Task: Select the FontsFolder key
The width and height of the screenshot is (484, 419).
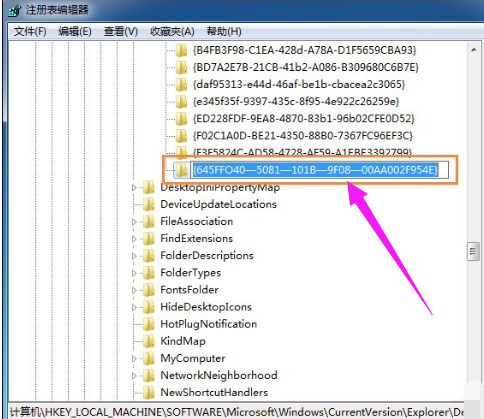Action: pyautogui.click(x=189, y=290)
